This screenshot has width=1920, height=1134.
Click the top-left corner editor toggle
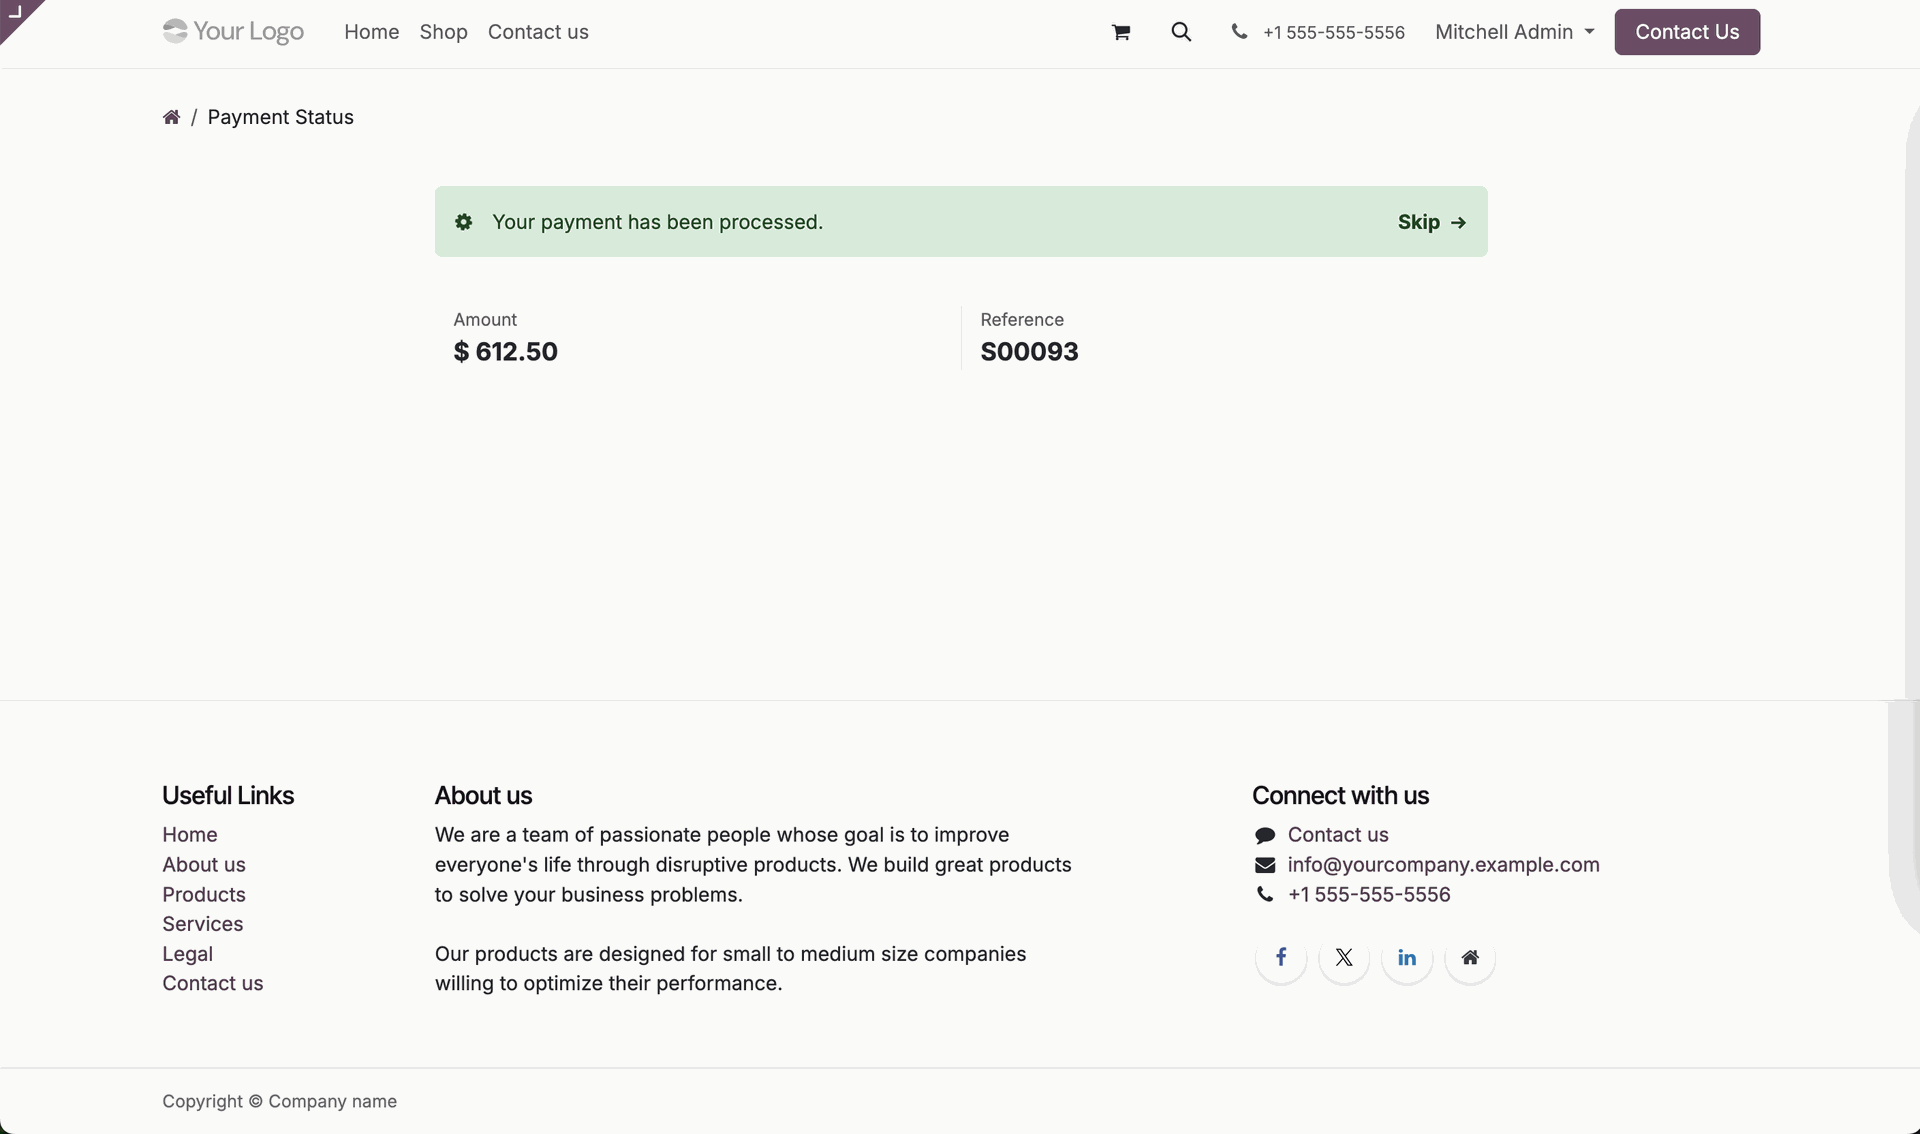pyautogui.click(x=15, y=13)
